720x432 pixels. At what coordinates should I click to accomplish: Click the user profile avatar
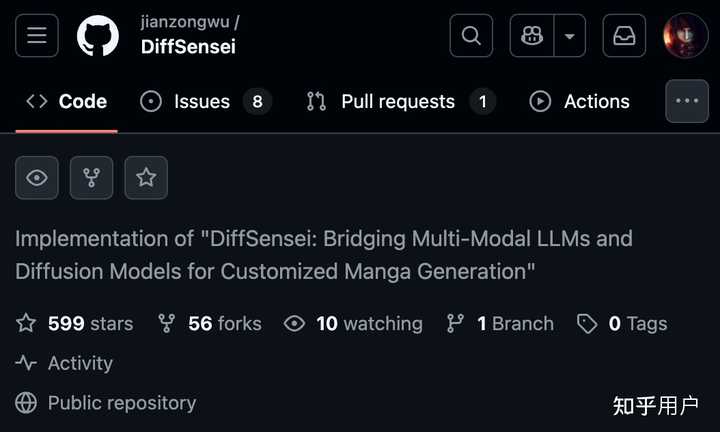pos(686,36)
